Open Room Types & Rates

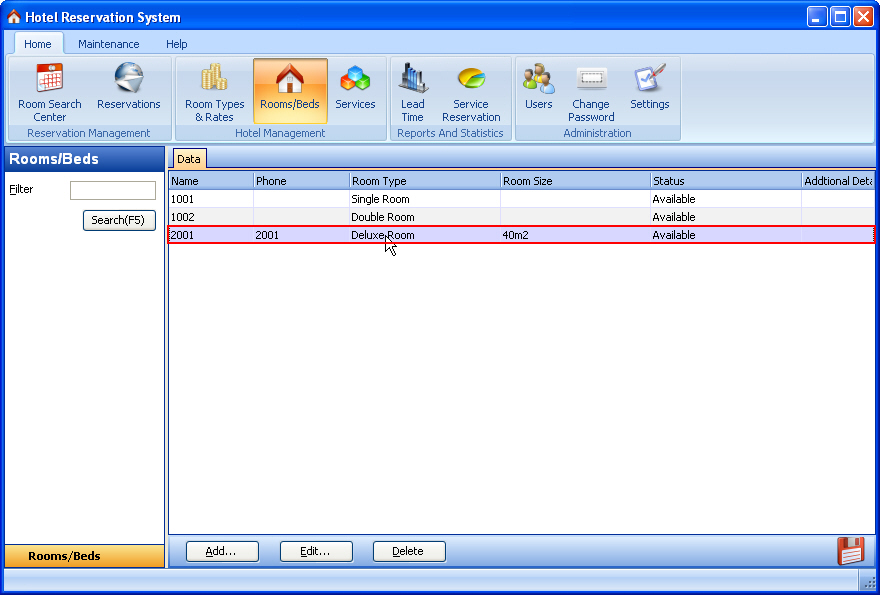pyautogui.click(x=214, y=92)
